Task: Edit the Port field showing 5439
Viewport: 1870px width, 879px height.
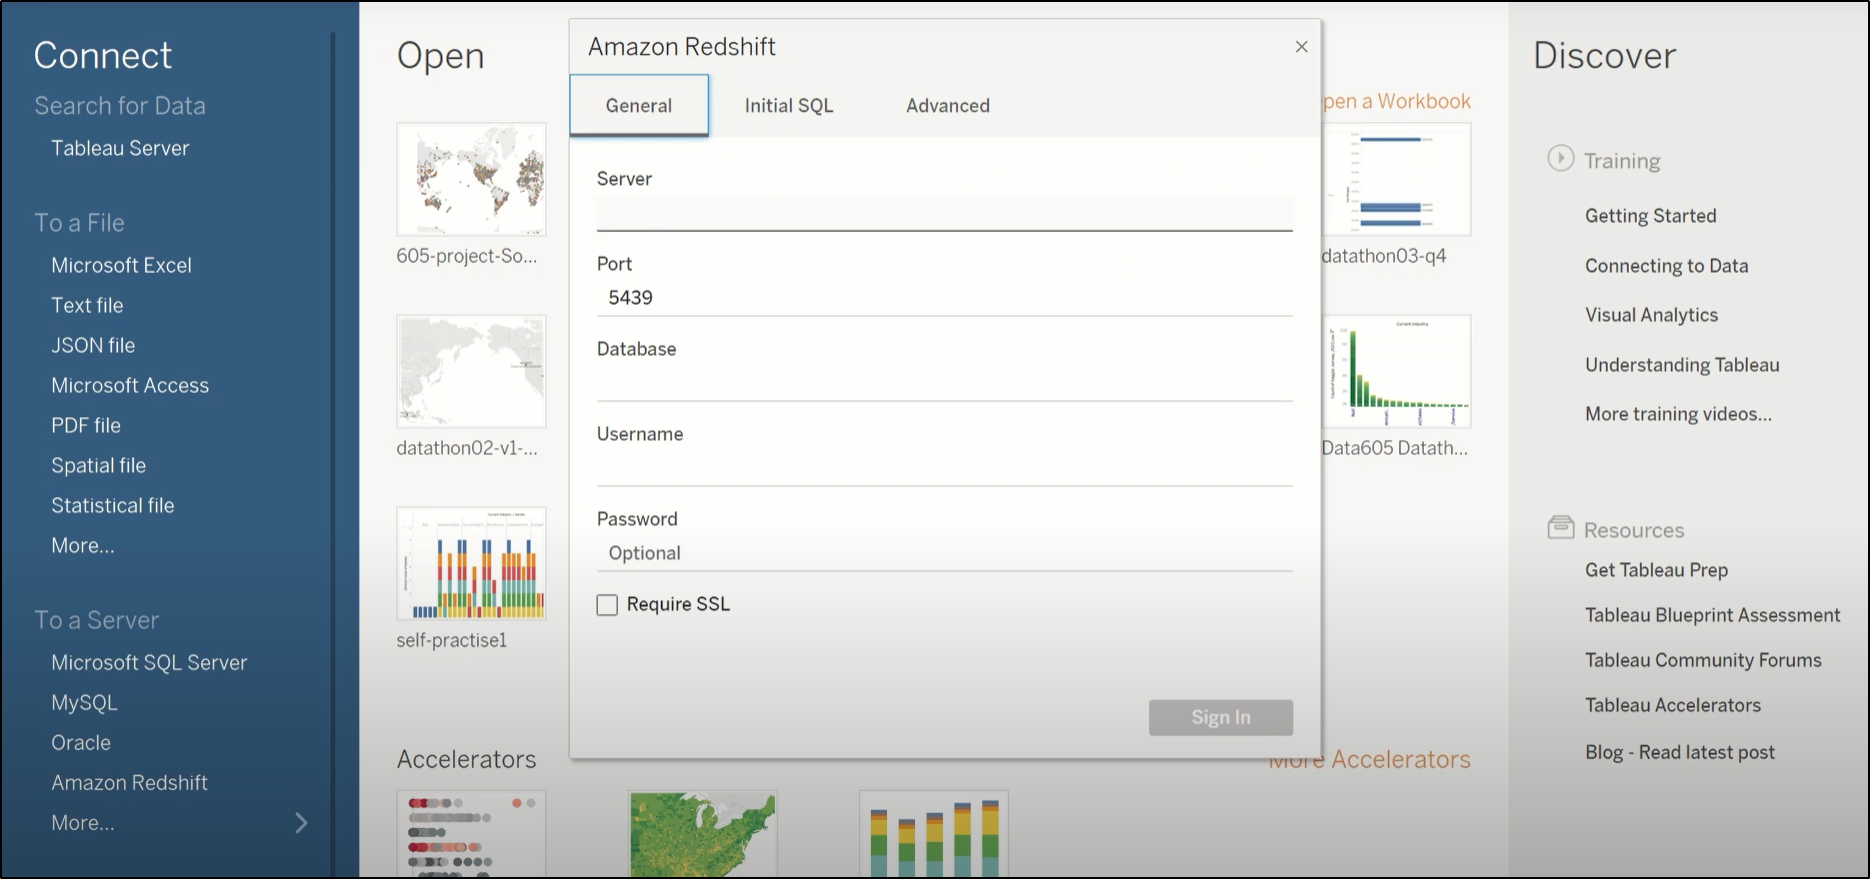Action: point(944,298)
